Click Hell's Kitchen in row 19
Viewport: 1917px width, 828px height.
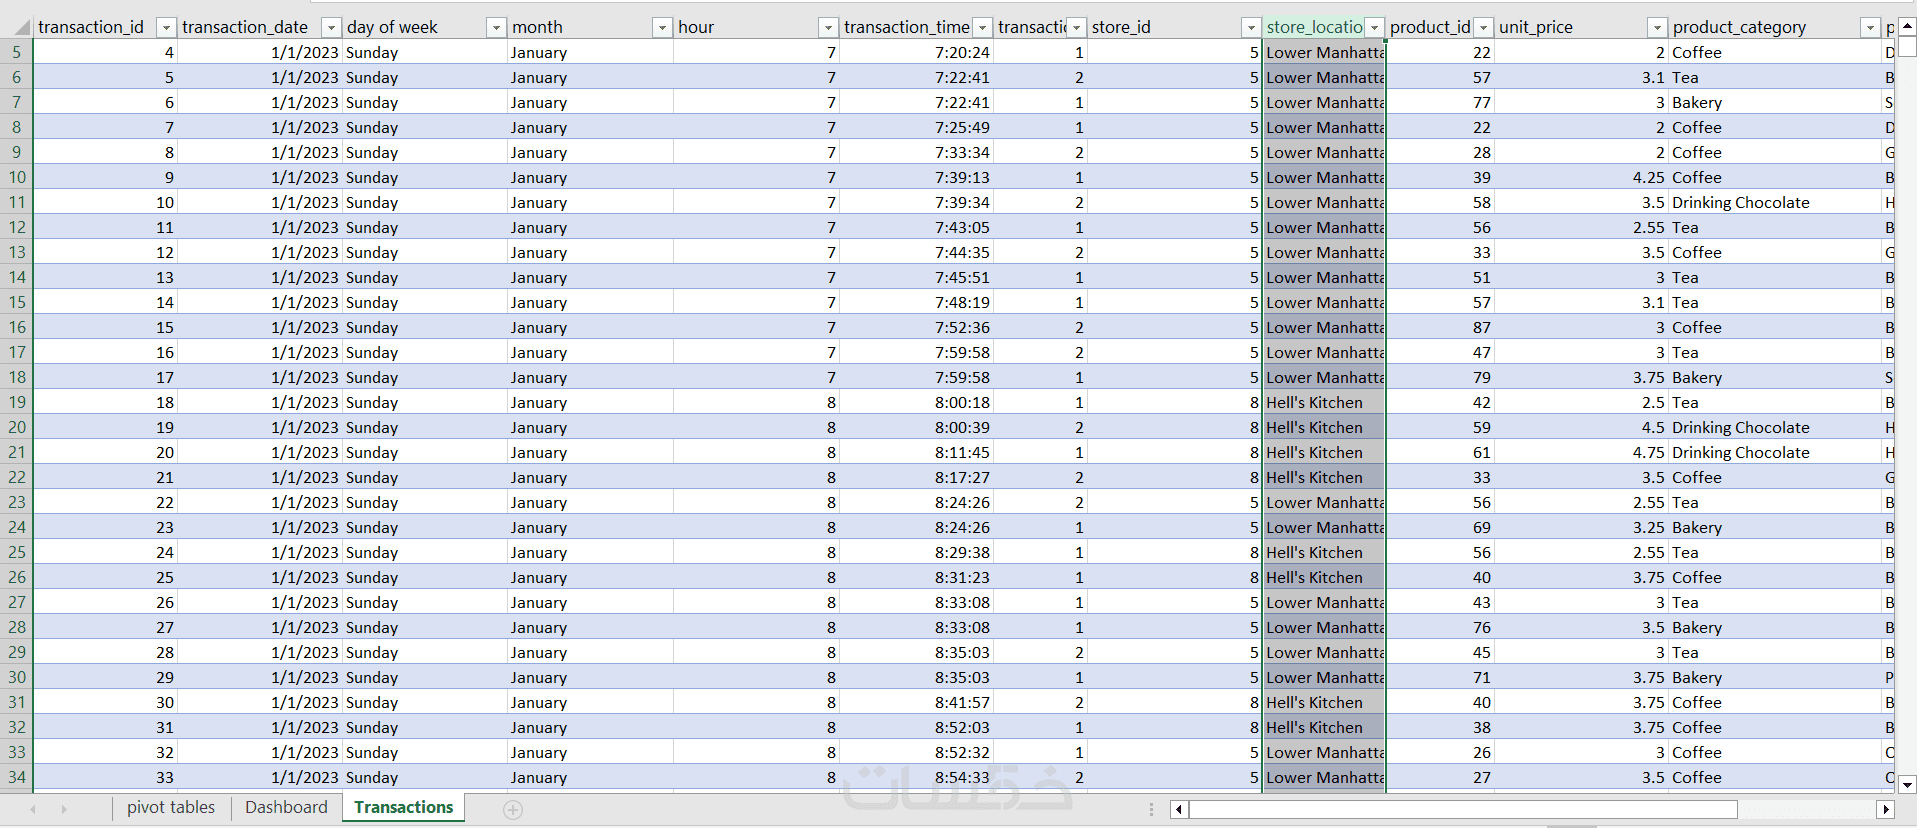(x=1324, y=402)
